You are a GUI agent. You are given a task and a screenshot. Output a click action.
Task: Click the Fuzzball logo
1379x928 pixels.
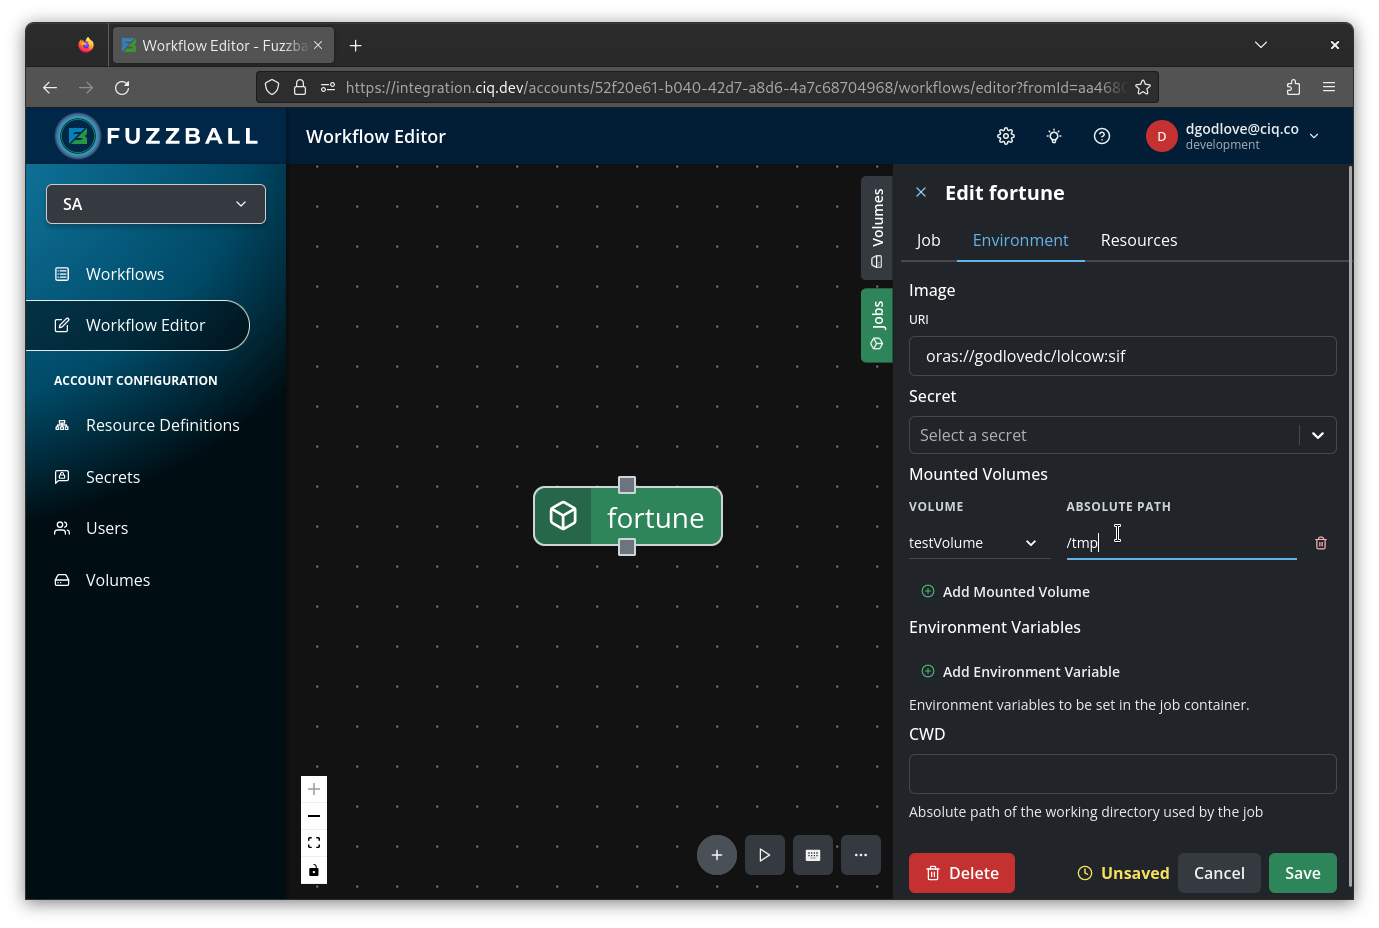click(157, 136)
